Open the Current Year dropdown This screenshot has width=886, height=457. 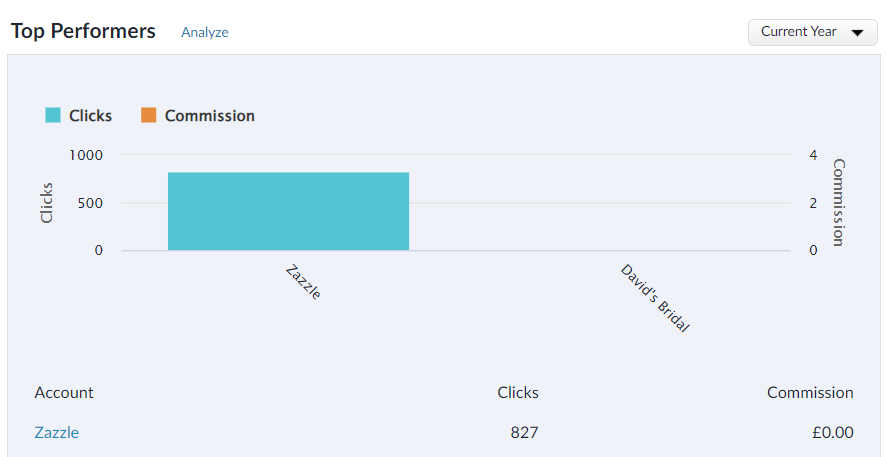(x=813, y=32)
